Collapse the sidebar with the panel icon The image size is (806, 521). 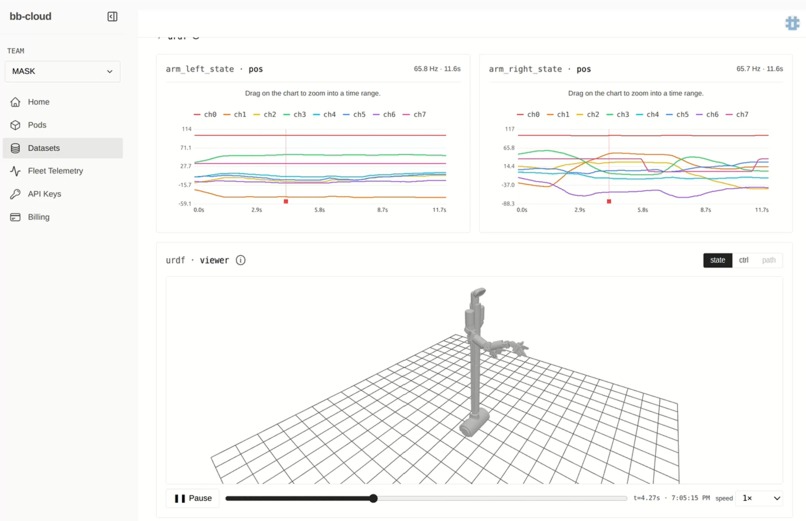coord(112,16)
